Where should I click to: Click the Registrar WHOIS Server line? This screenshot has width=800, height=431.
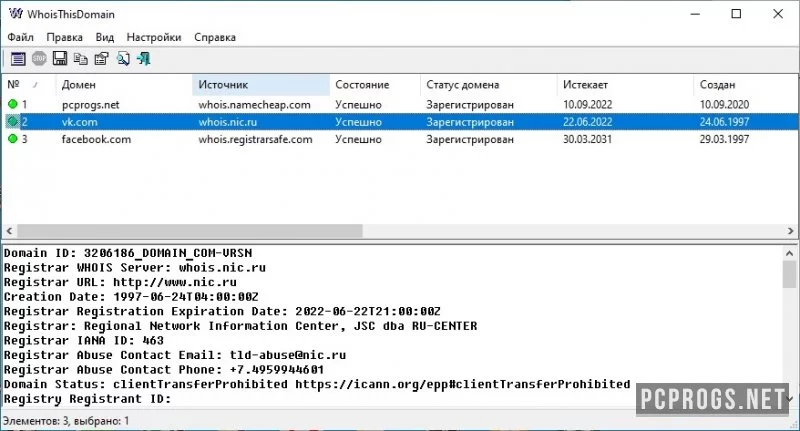[x=135, y=268]
